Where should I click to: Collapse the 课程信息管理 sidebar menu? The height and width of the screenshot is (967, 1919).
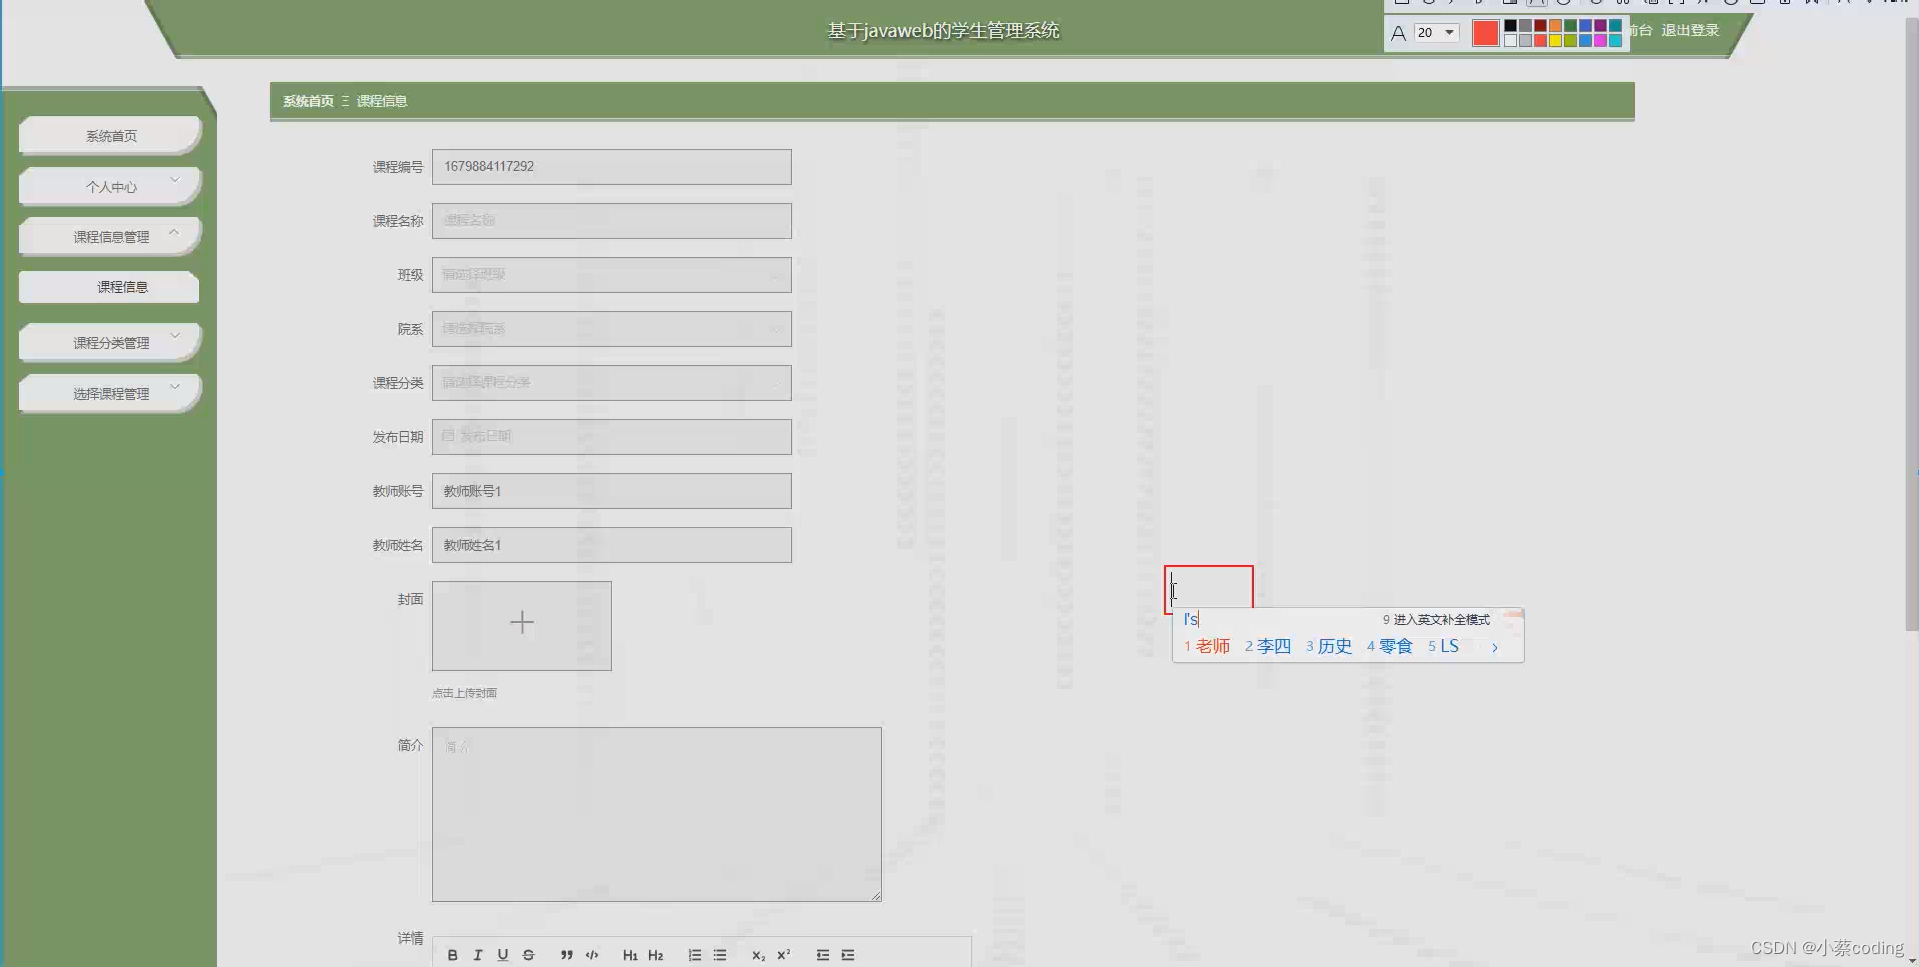click(110, 236)
